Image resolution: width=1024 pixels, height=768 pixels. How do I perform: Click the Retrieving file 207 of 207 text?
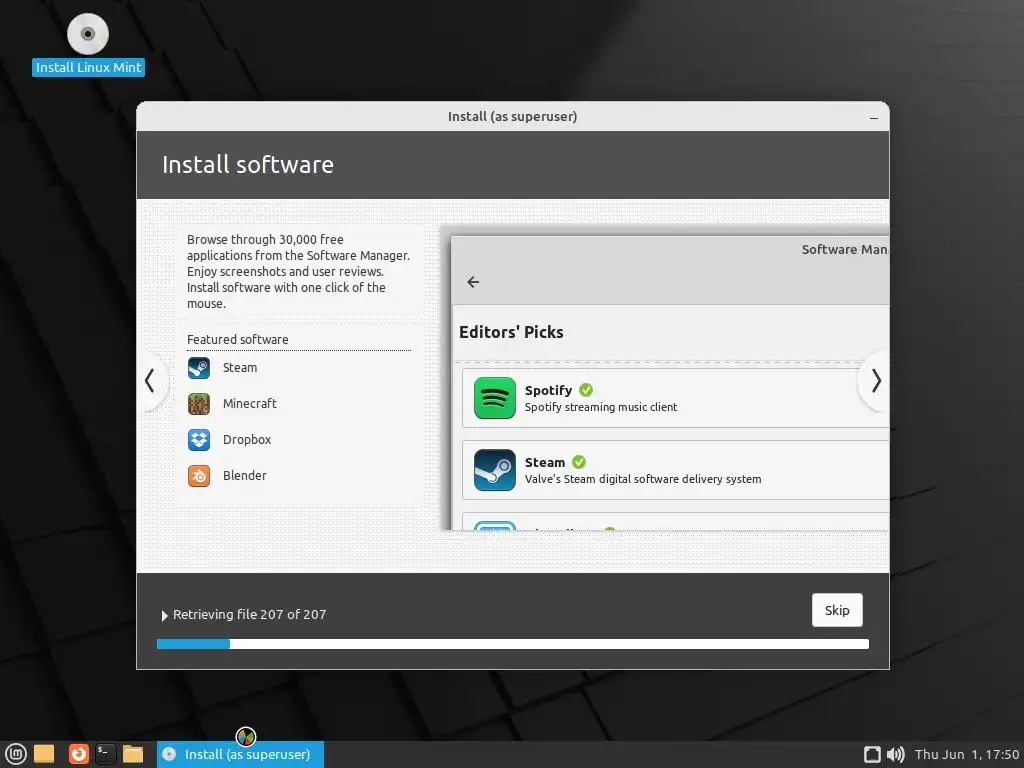pyautogui.click(x=249, y=615)
